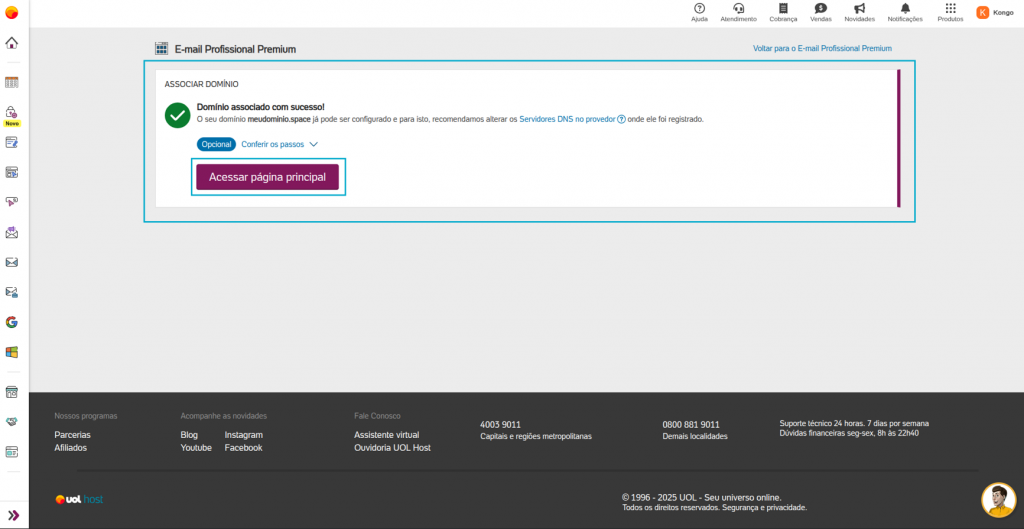Click the orange table grid sidebar icon

pyautogui.click(x=12, y=82)
